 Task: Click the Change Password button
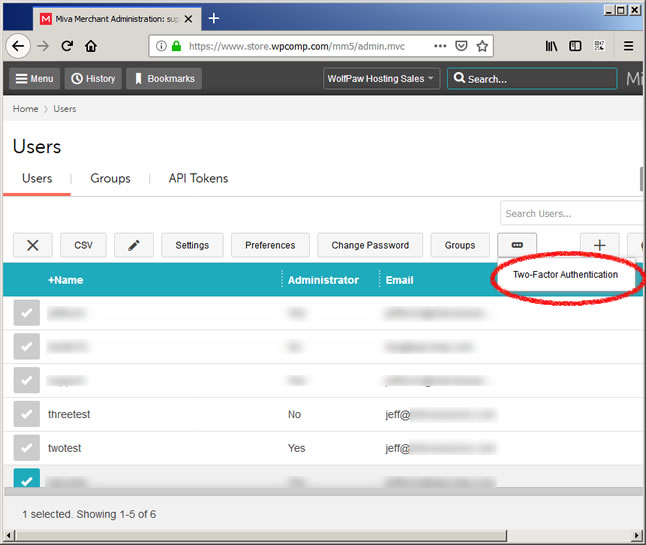tap(370, 245)
